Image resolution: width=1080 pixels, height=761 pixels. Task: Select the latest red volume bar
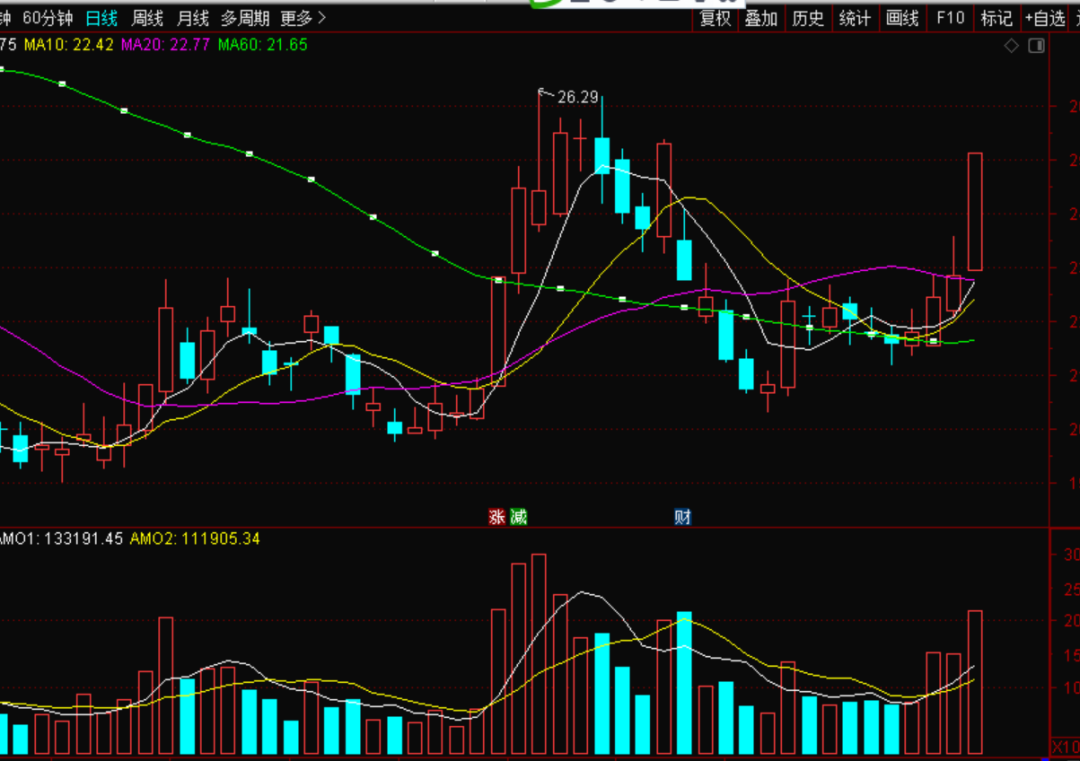pos(975,682)
